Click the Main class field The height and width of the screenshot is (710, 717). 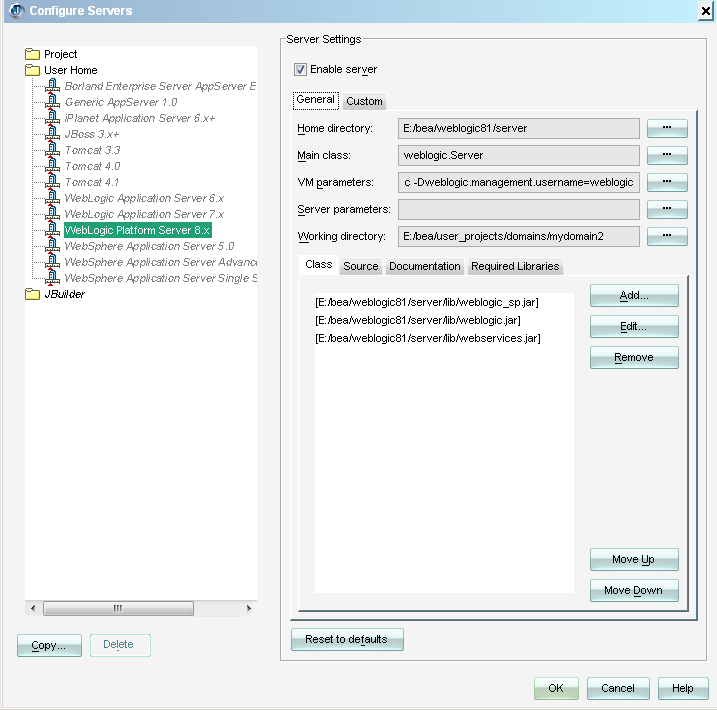click(x=519, y=155)
